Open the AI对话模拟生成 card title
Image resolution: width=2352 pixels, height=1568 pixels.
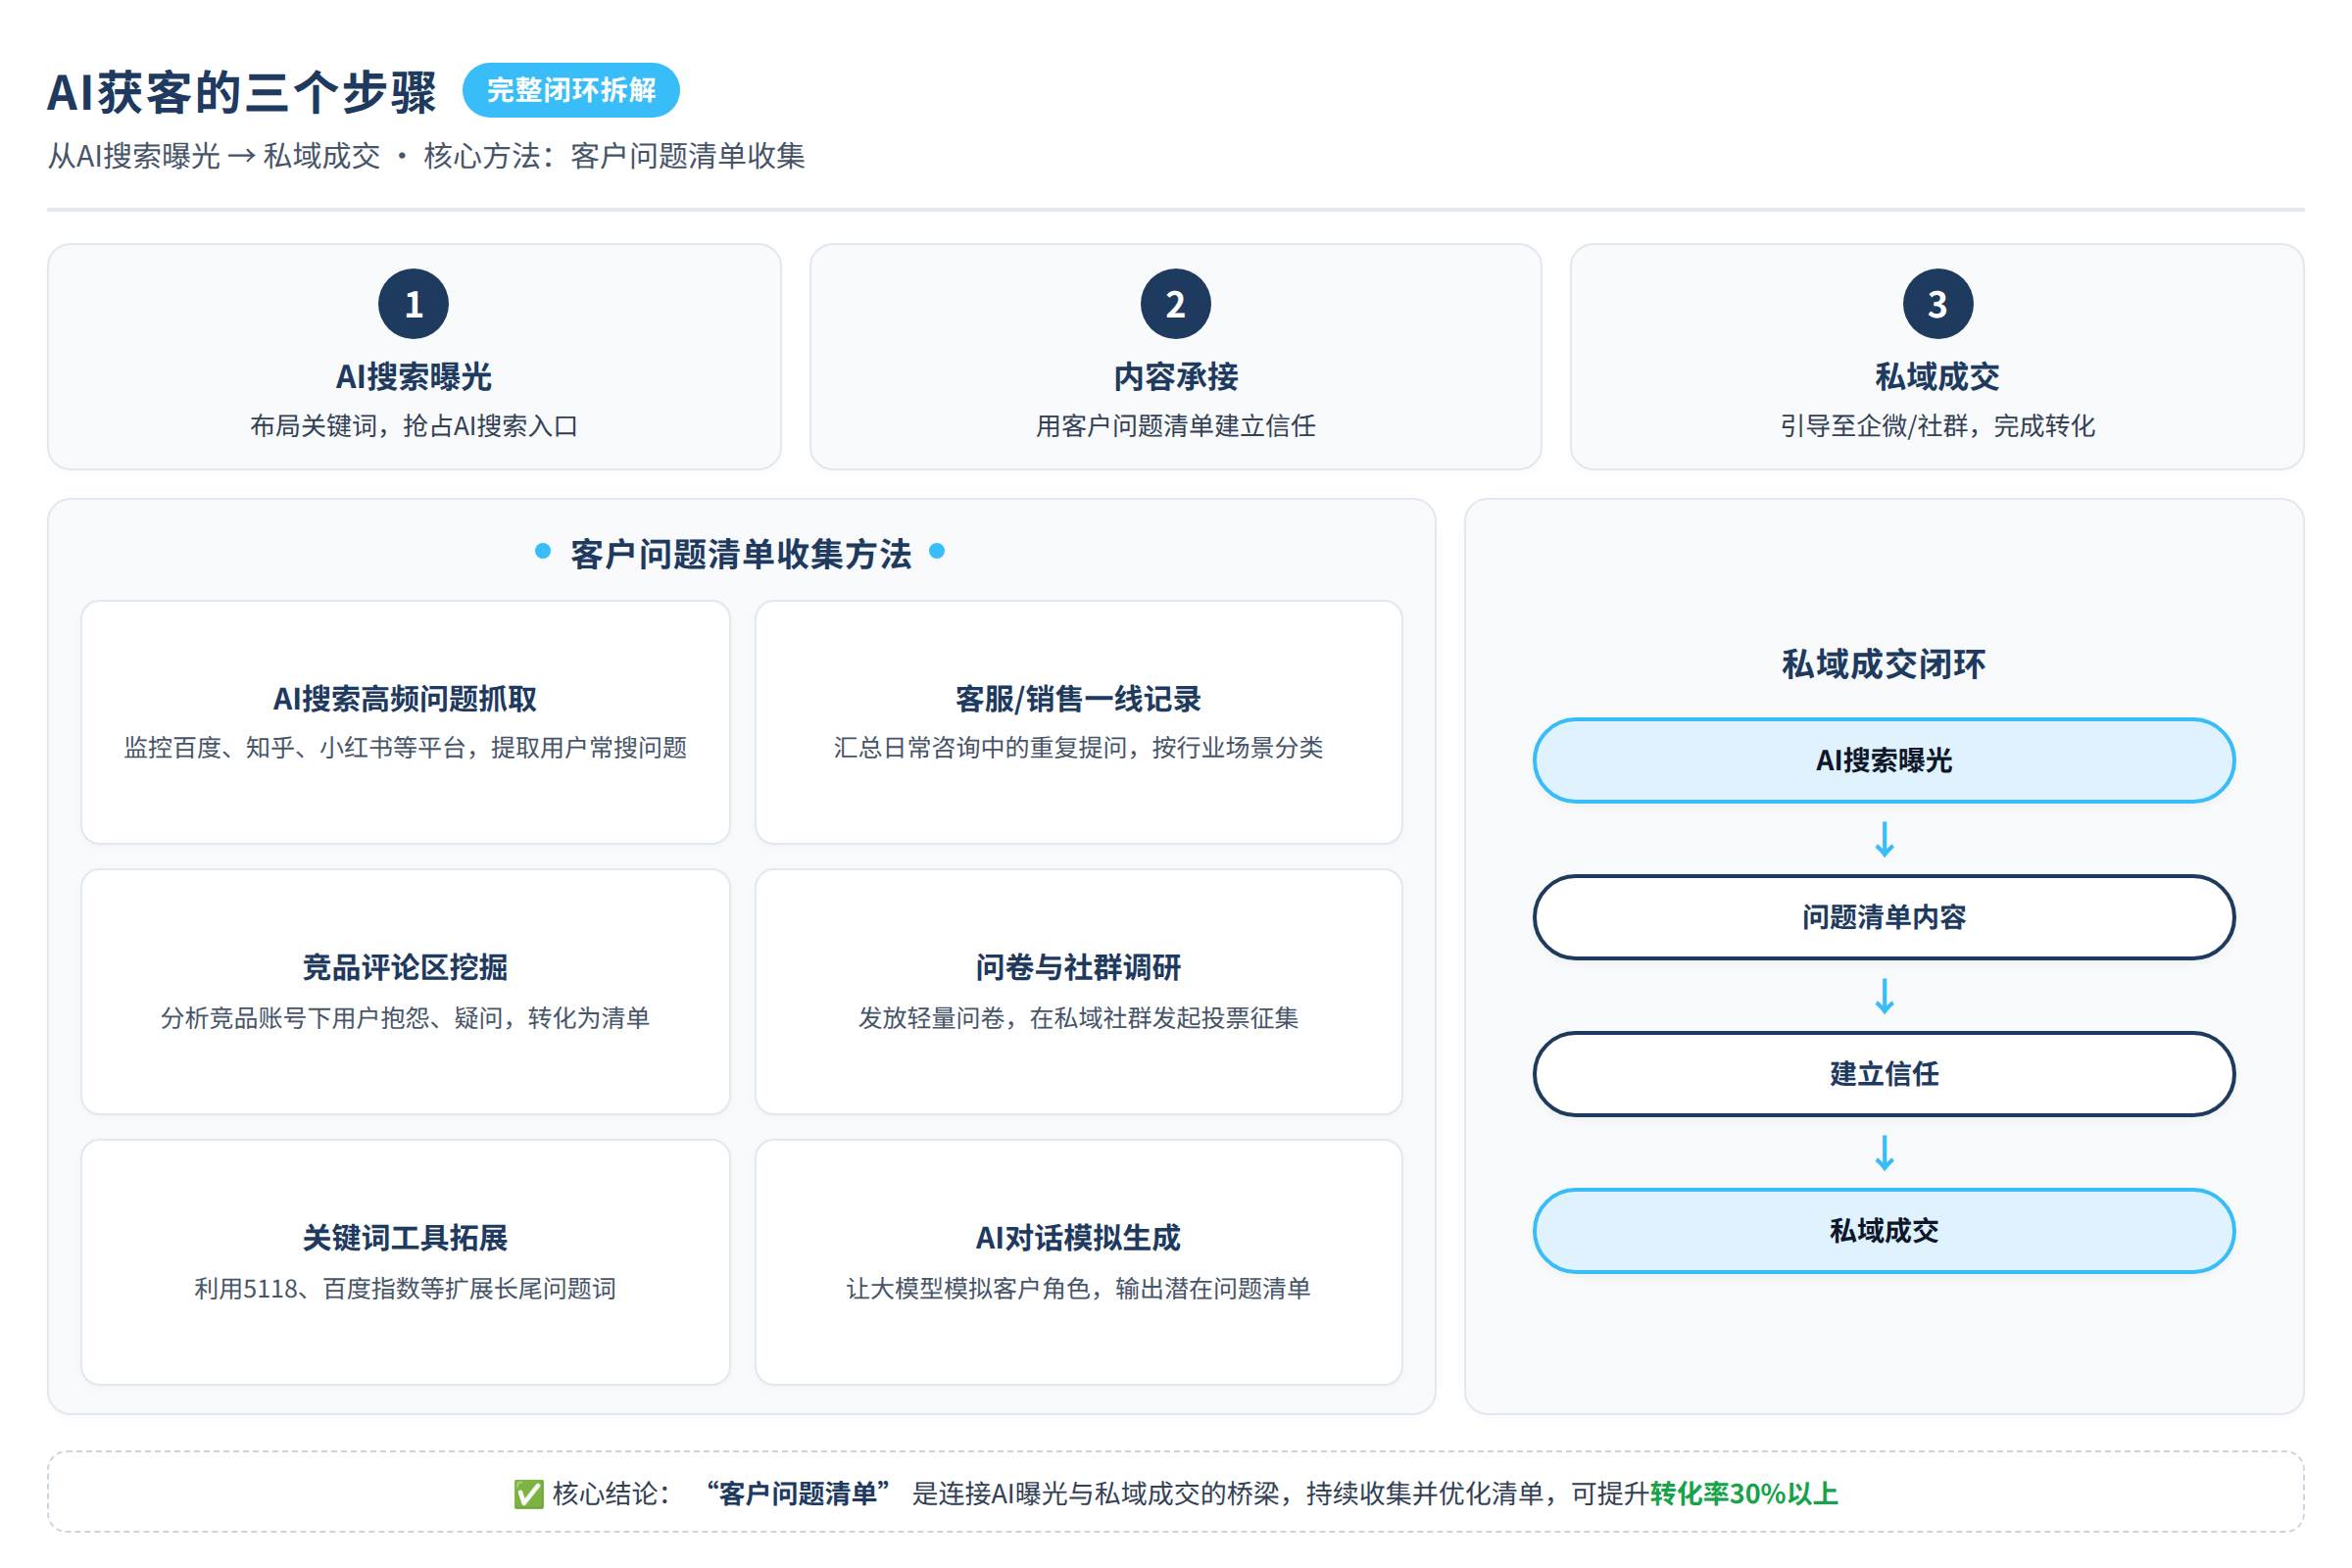pyautogui.click(x=1078, y=1238)
